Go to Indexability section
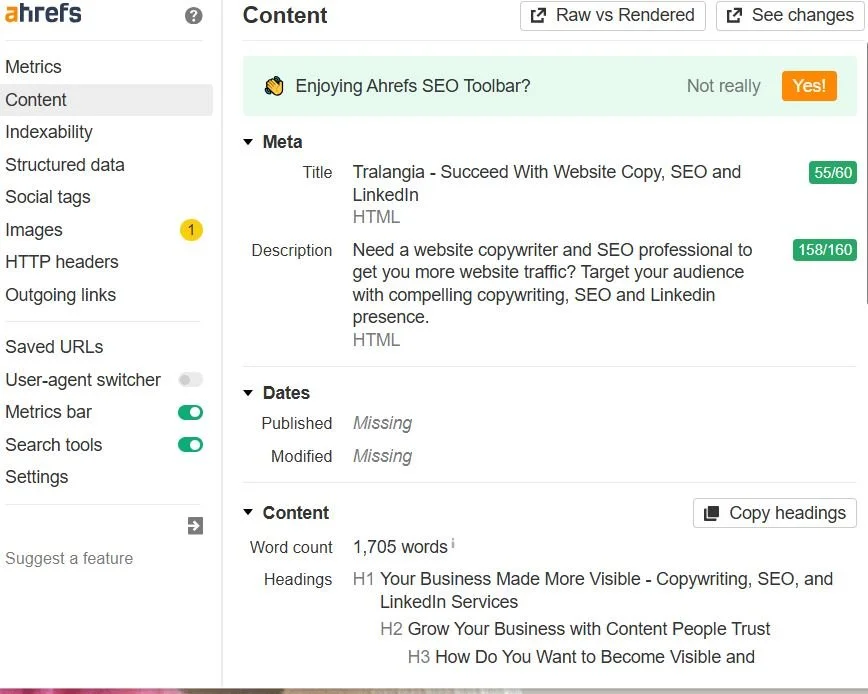Image resolution: width=868 pixels, height=694 pixels. coord(49,132)
